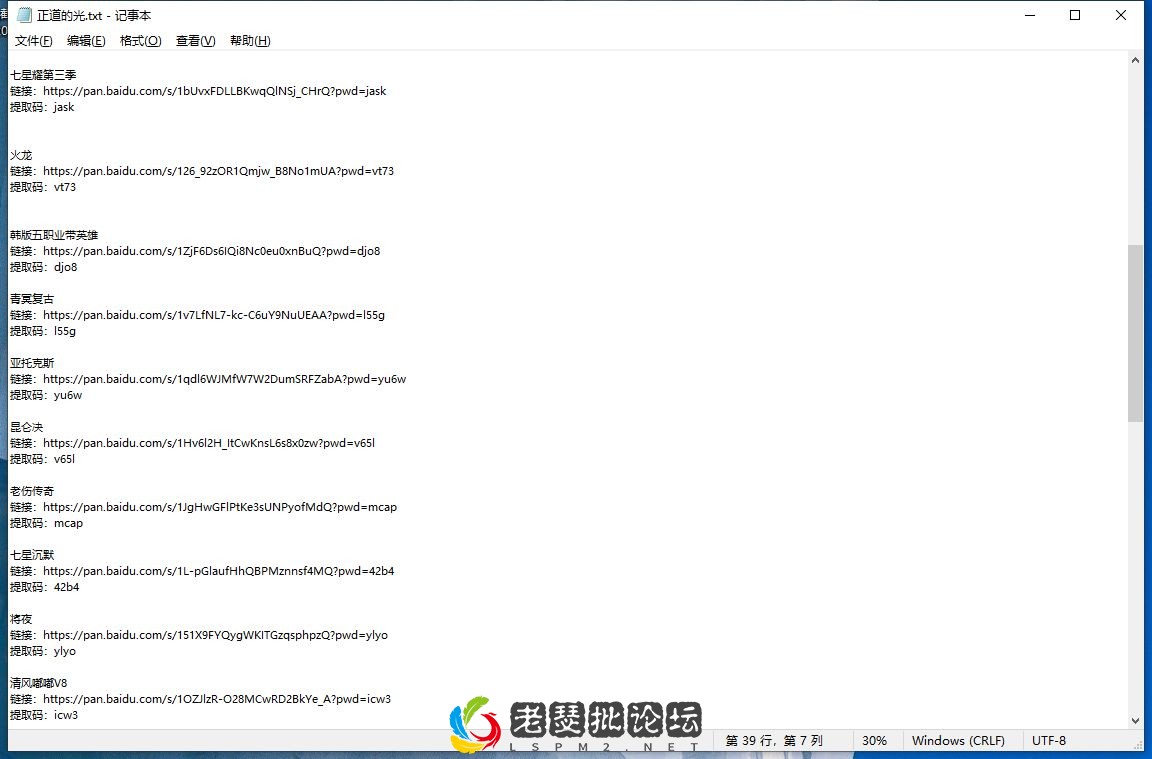
Task: Close the Notepad window
Action: (1120, 15)
